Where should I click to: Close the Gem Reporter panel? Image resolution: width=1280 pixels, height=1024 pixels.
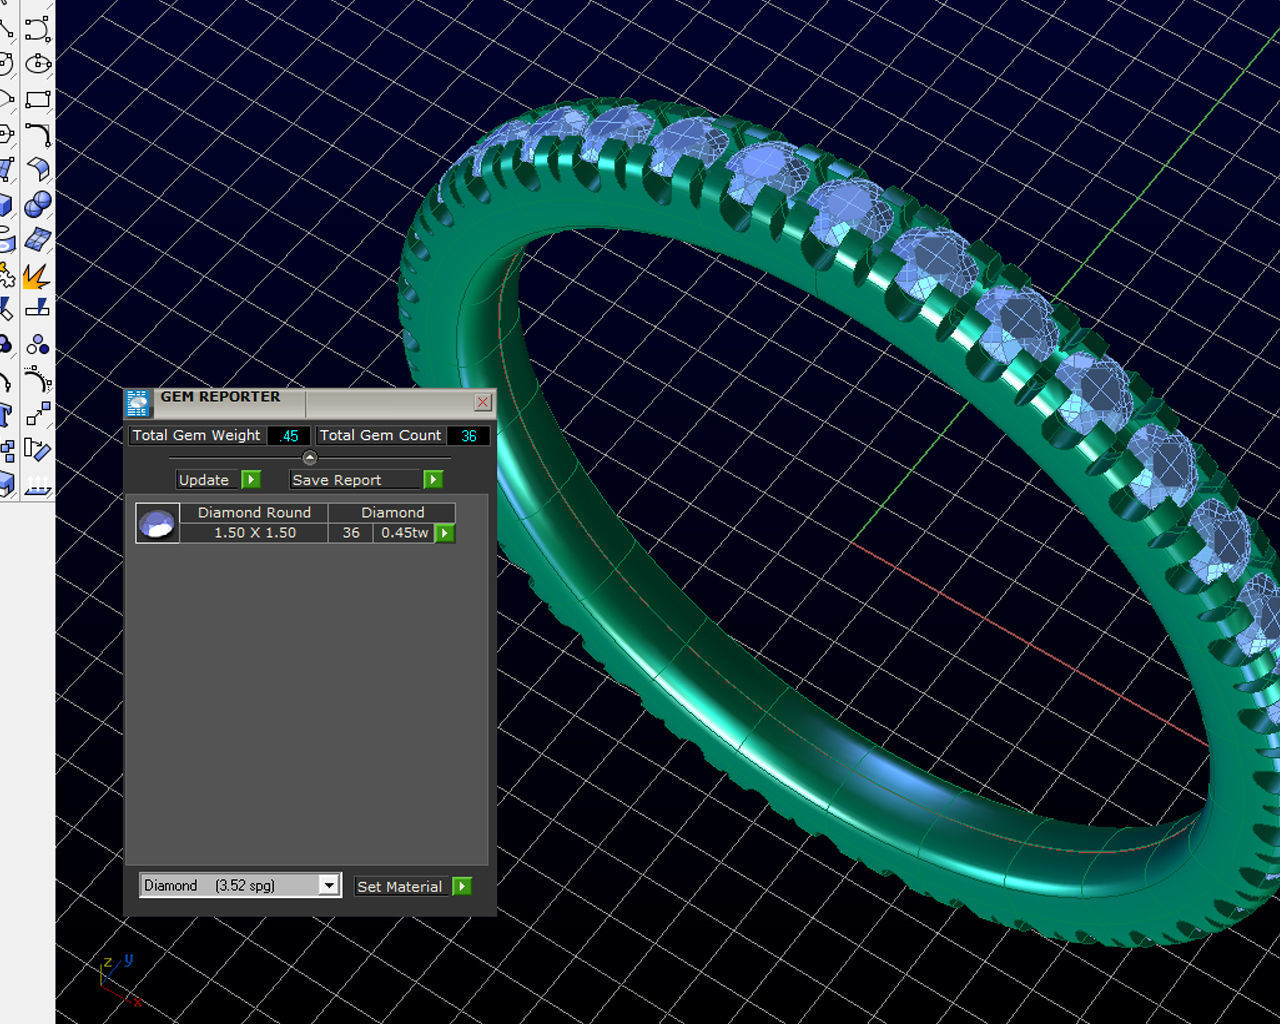482,402
